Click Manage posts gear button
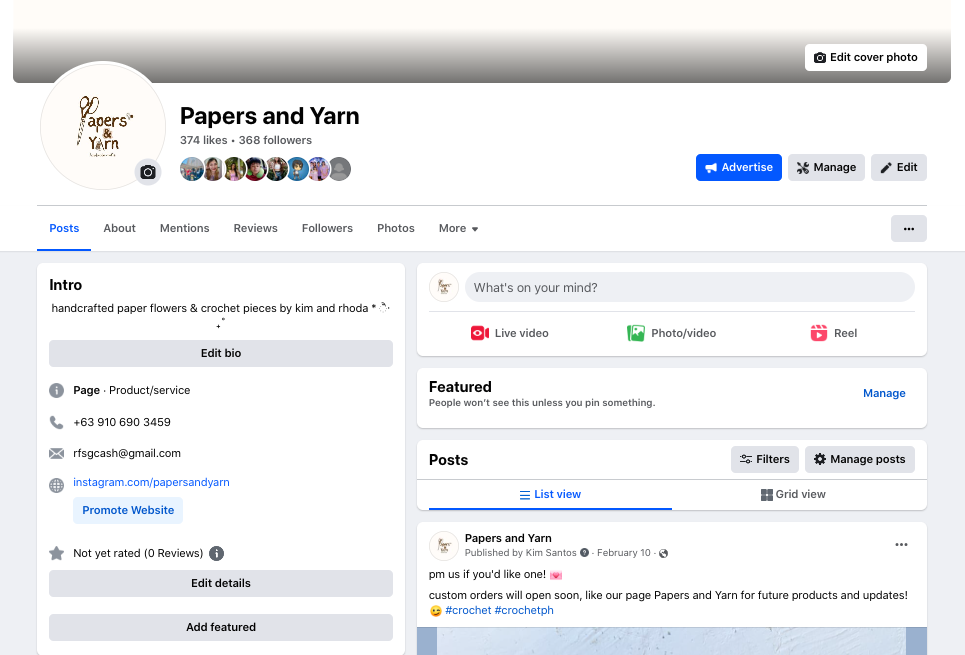 [859, 459]
